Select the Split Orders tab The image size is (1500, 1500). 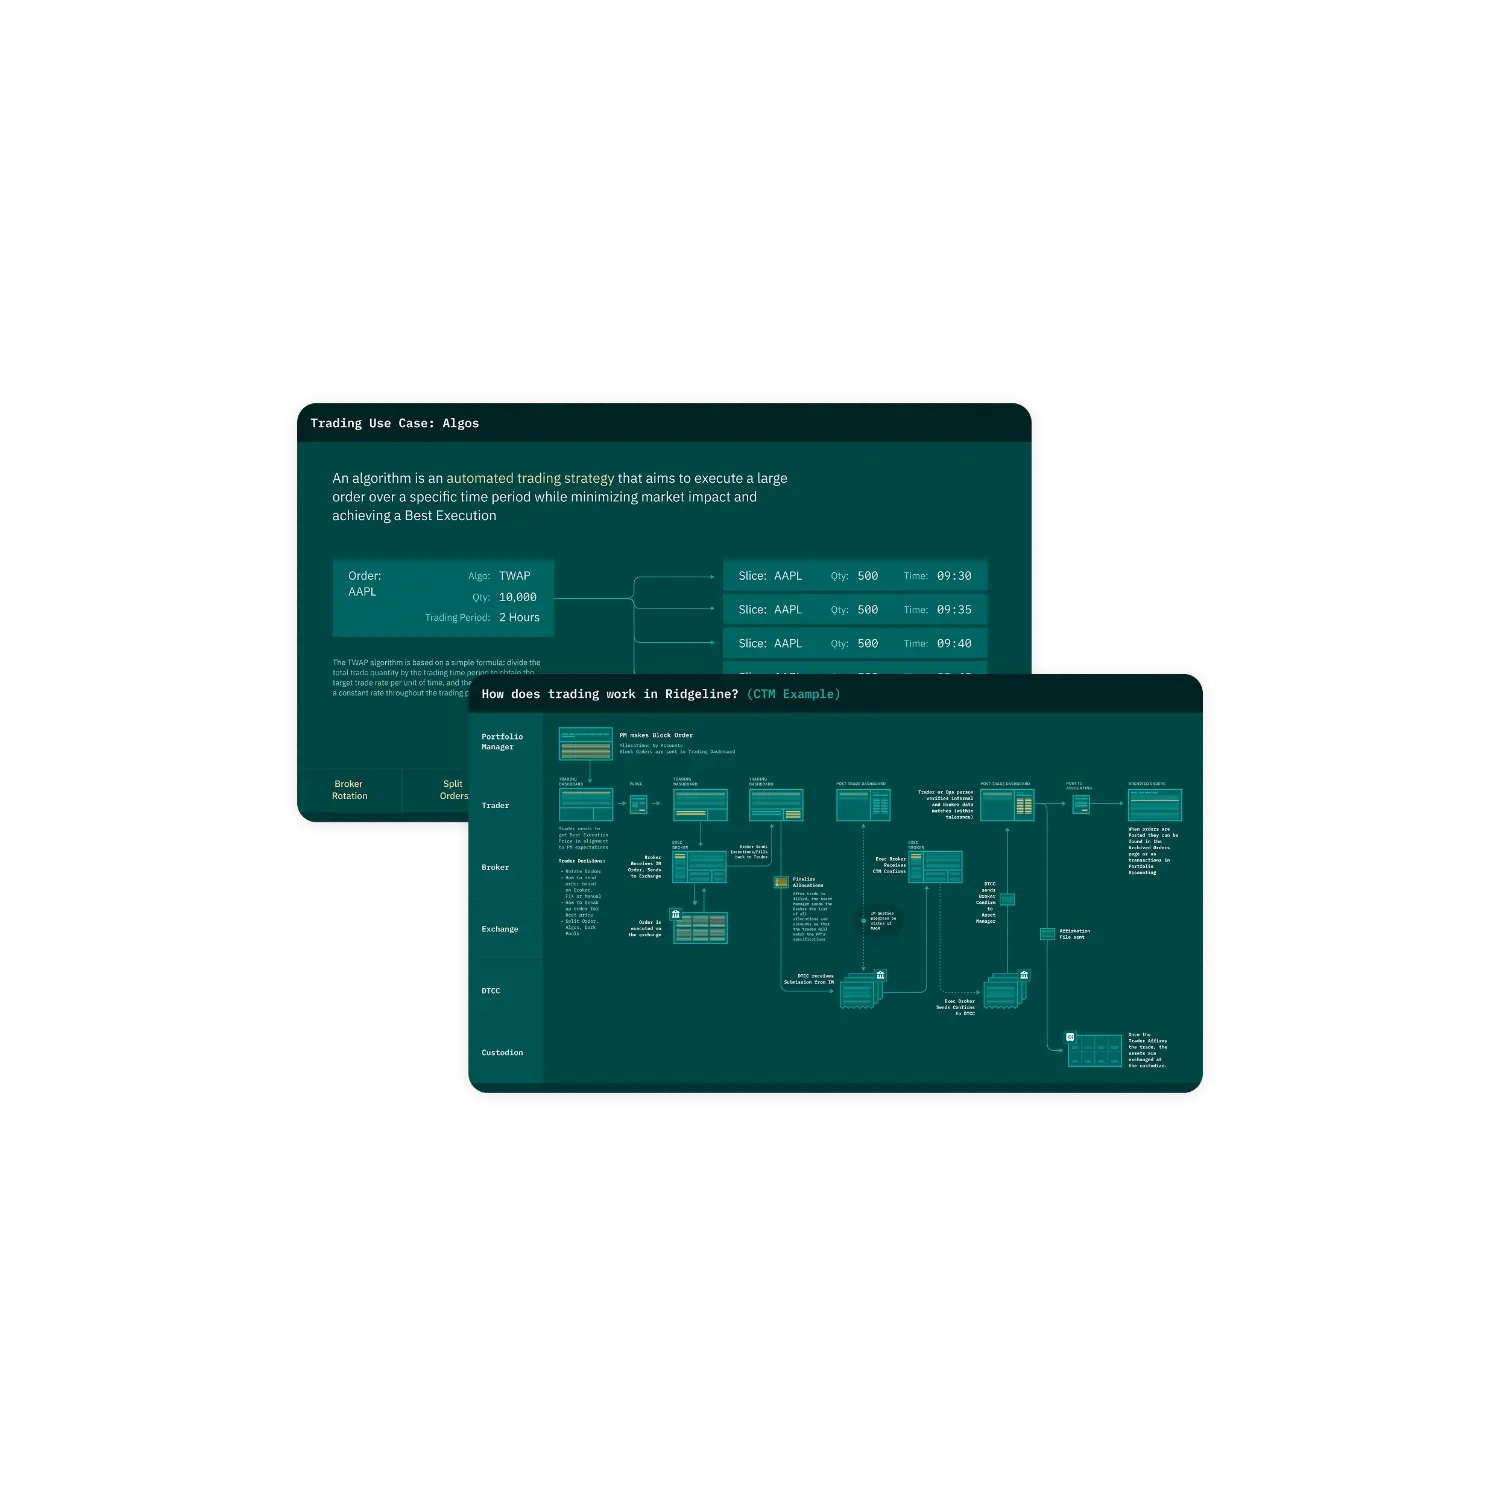[452, 790]
